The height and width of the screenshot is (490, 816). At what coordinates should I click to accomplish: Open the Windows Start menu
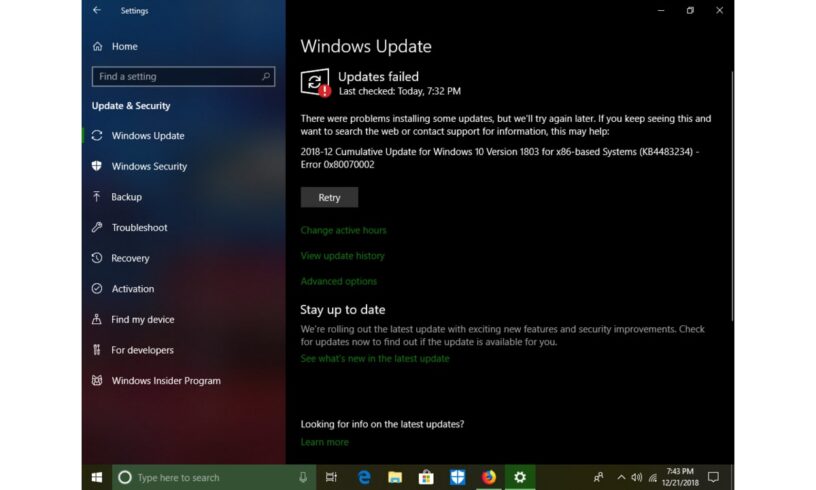click(97, 478)
